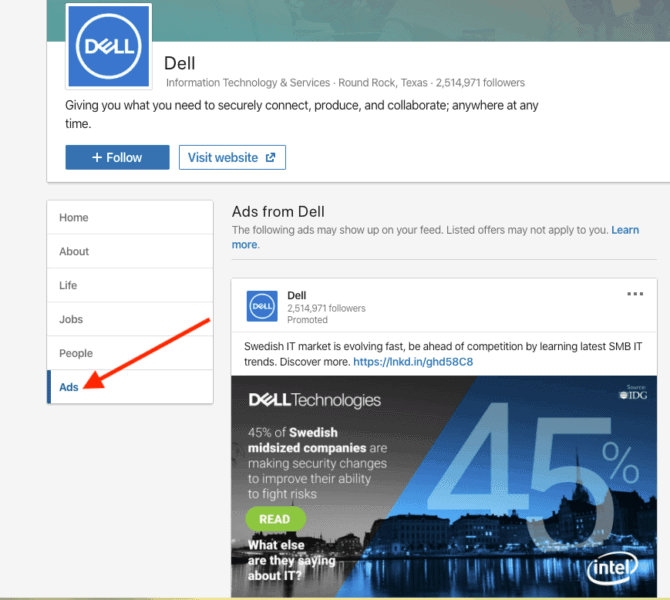Click 'Information Technology & Services' text
670x600 pixels.
click(x=248, y=82)
